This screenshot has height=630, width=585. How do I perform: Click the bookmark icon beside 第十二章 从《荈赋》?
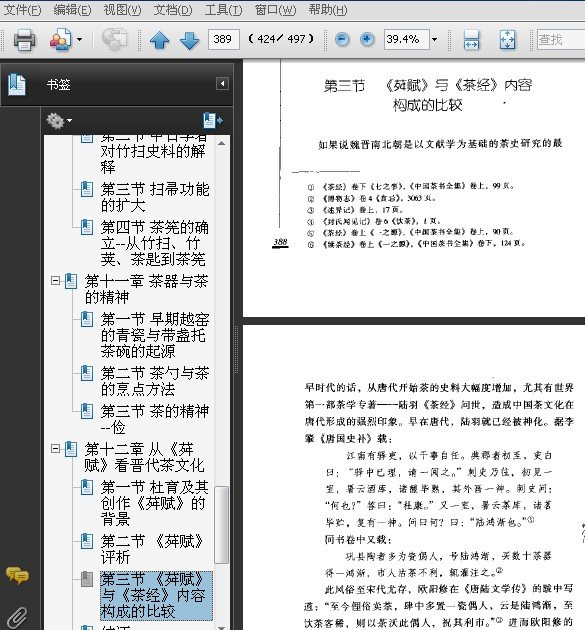(x=71, y=449)
